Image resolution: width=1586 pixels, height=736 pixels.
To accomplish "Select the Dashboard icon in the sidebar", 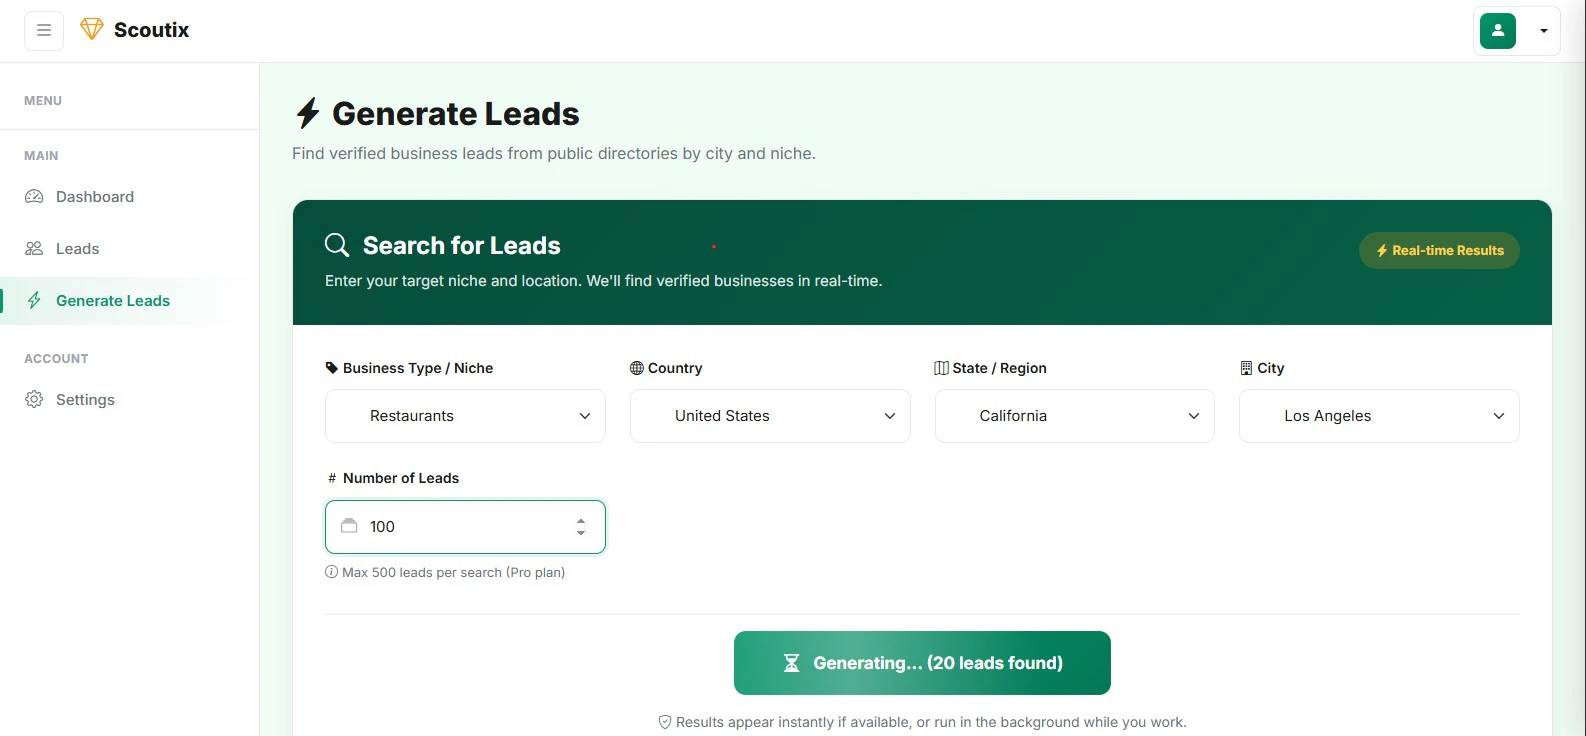I will click(x=34, y=196).
